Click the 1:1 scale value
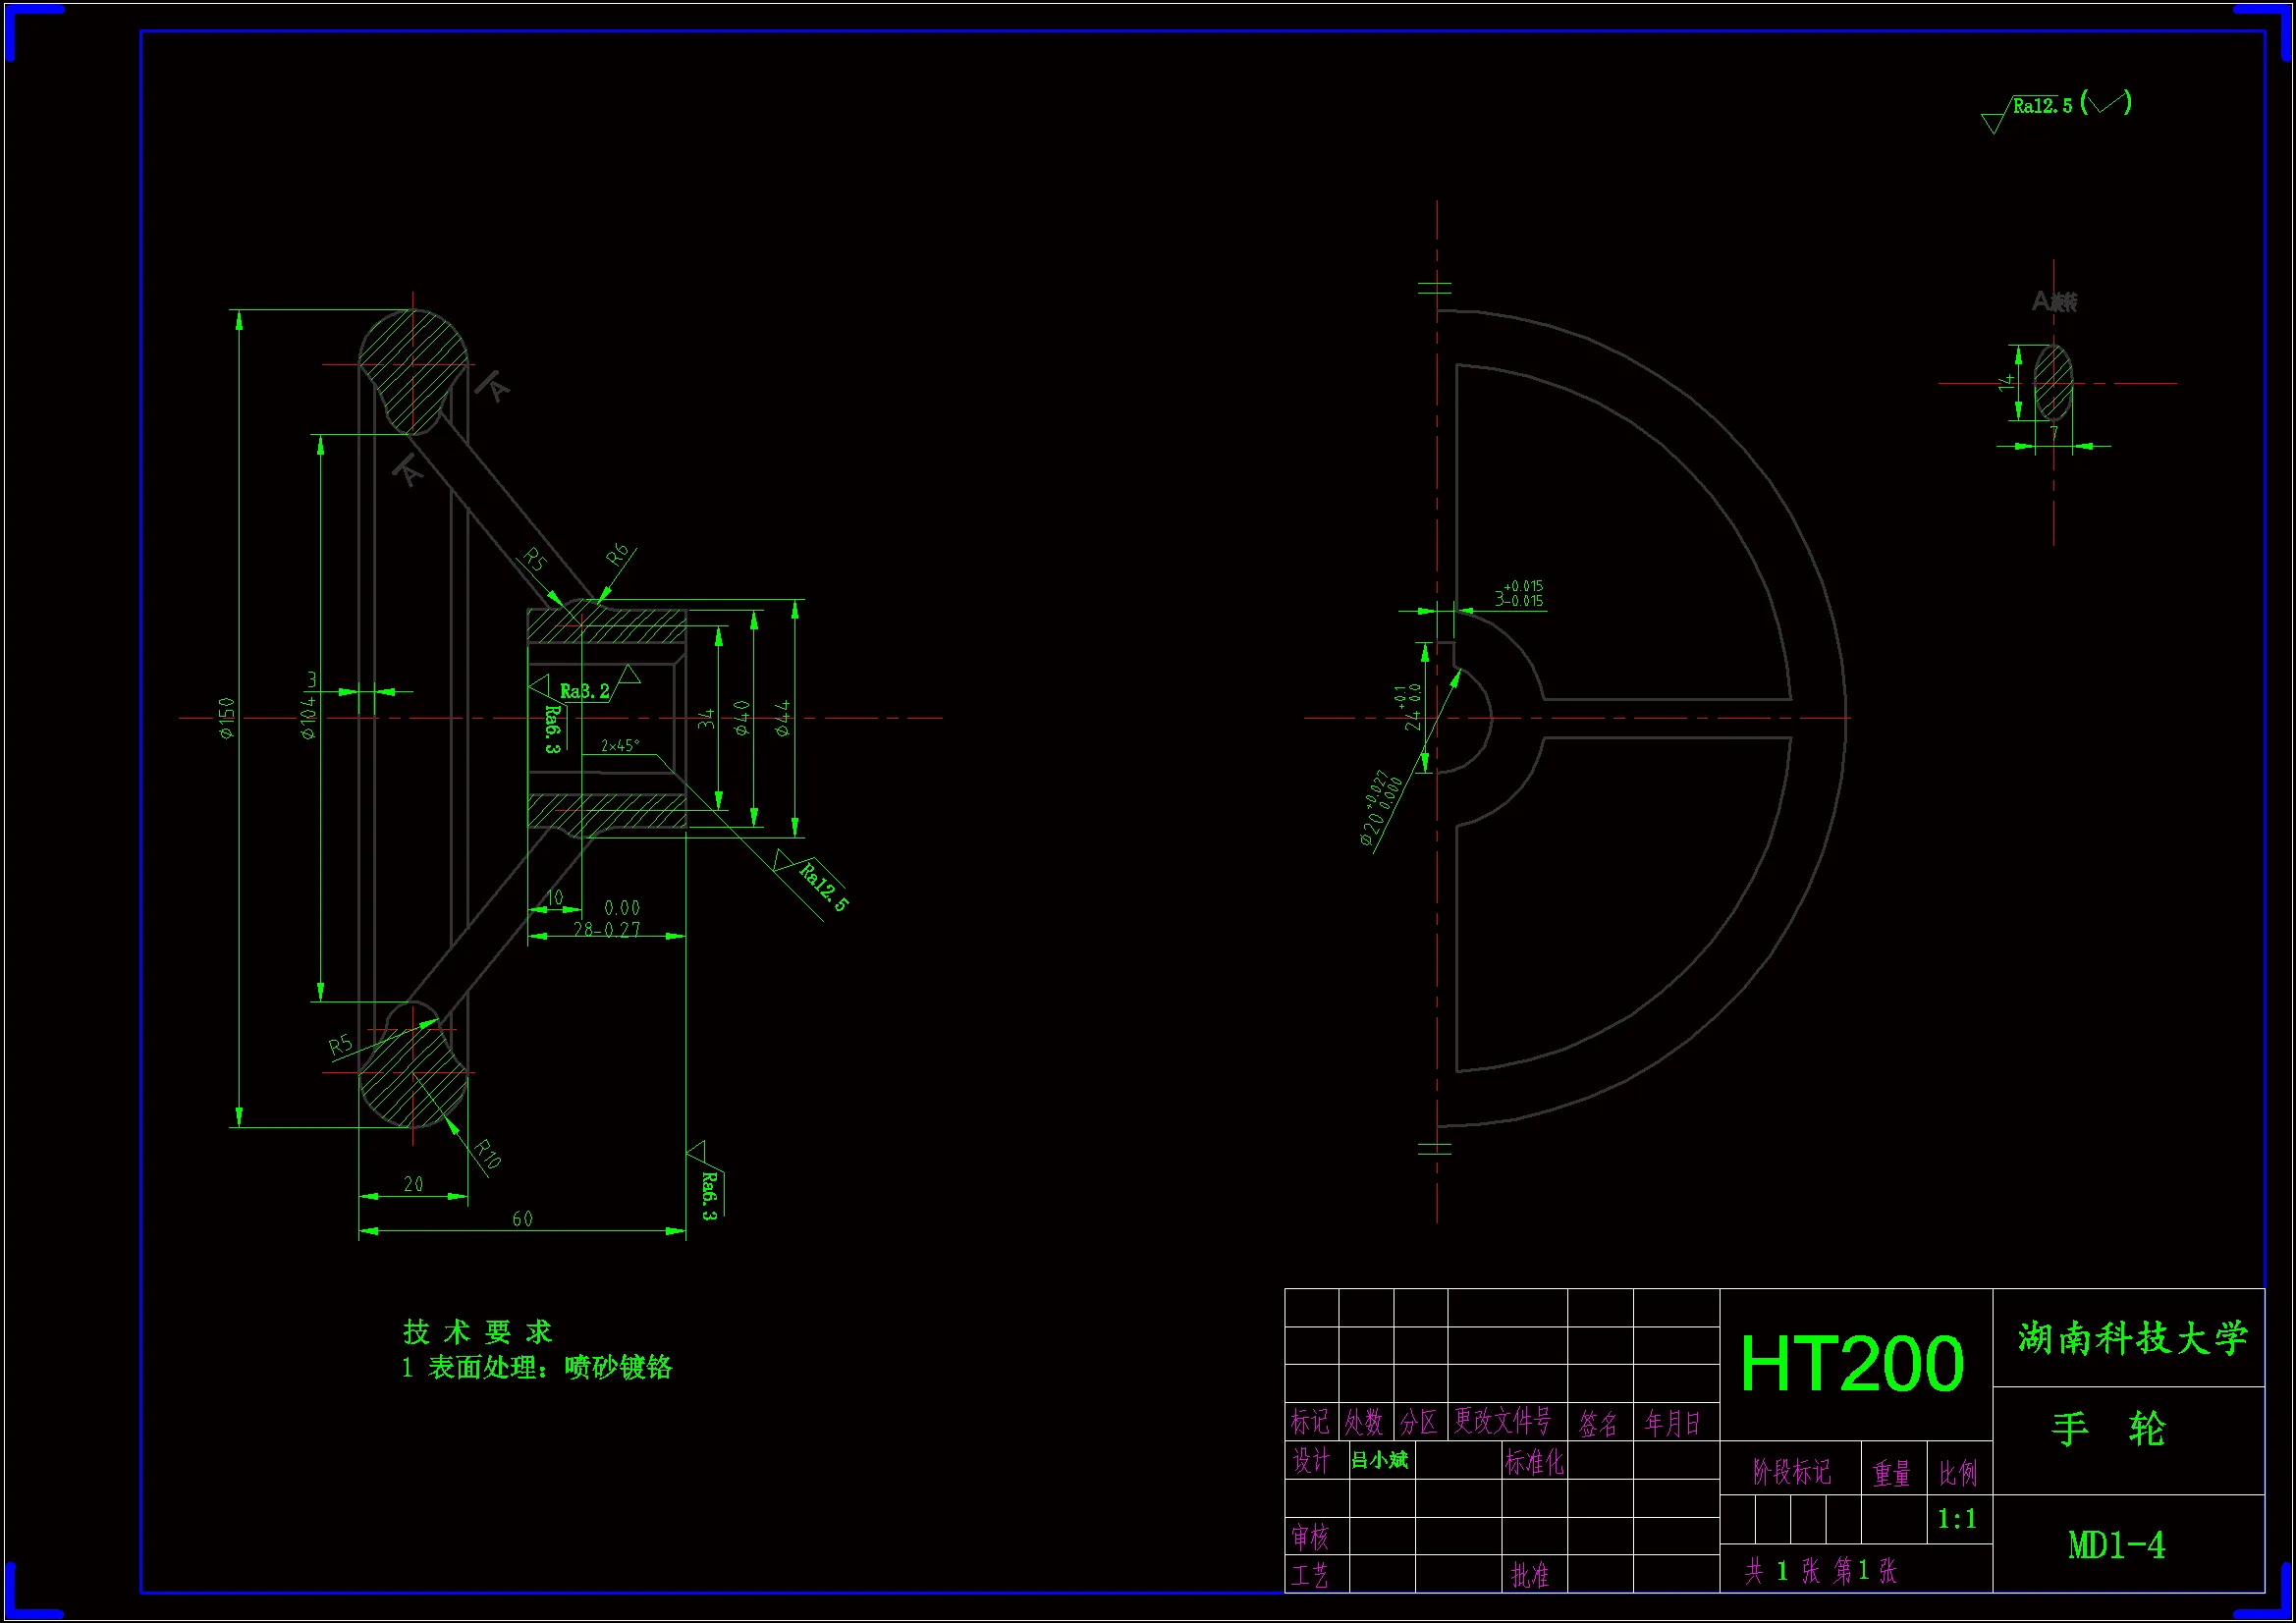This screenshot has width=2296, height=1623. coord(1957,1520)
